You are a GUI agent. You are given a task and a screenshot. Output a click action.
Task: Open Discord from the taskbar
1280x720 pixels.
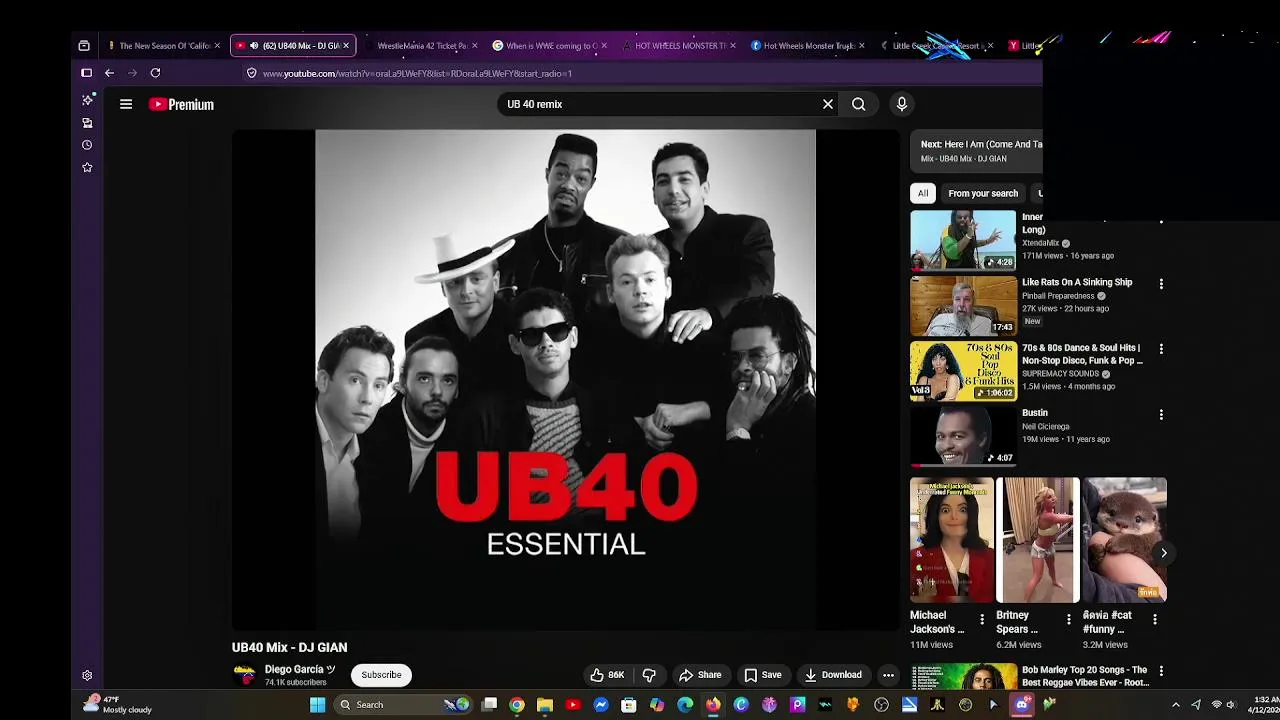(x=1021, y=705)
